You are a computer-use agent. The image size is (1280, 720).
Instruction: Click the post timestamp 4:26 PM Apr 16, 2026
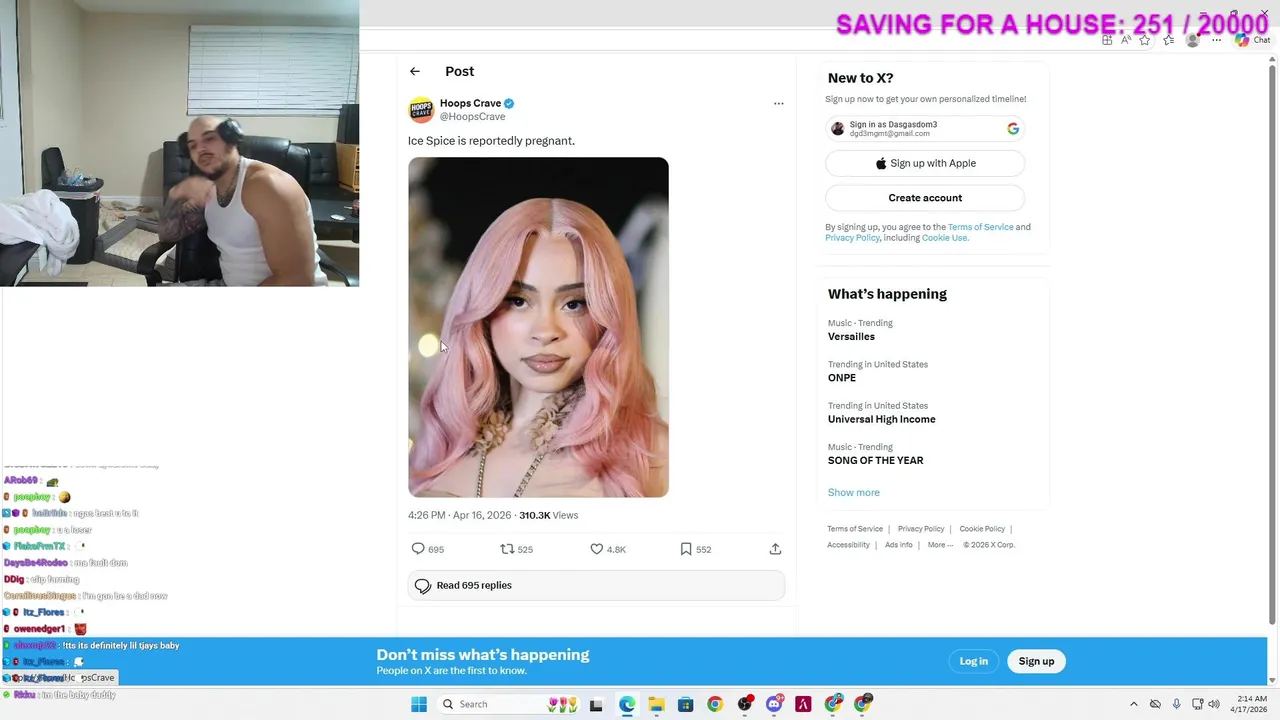[459, 515]
